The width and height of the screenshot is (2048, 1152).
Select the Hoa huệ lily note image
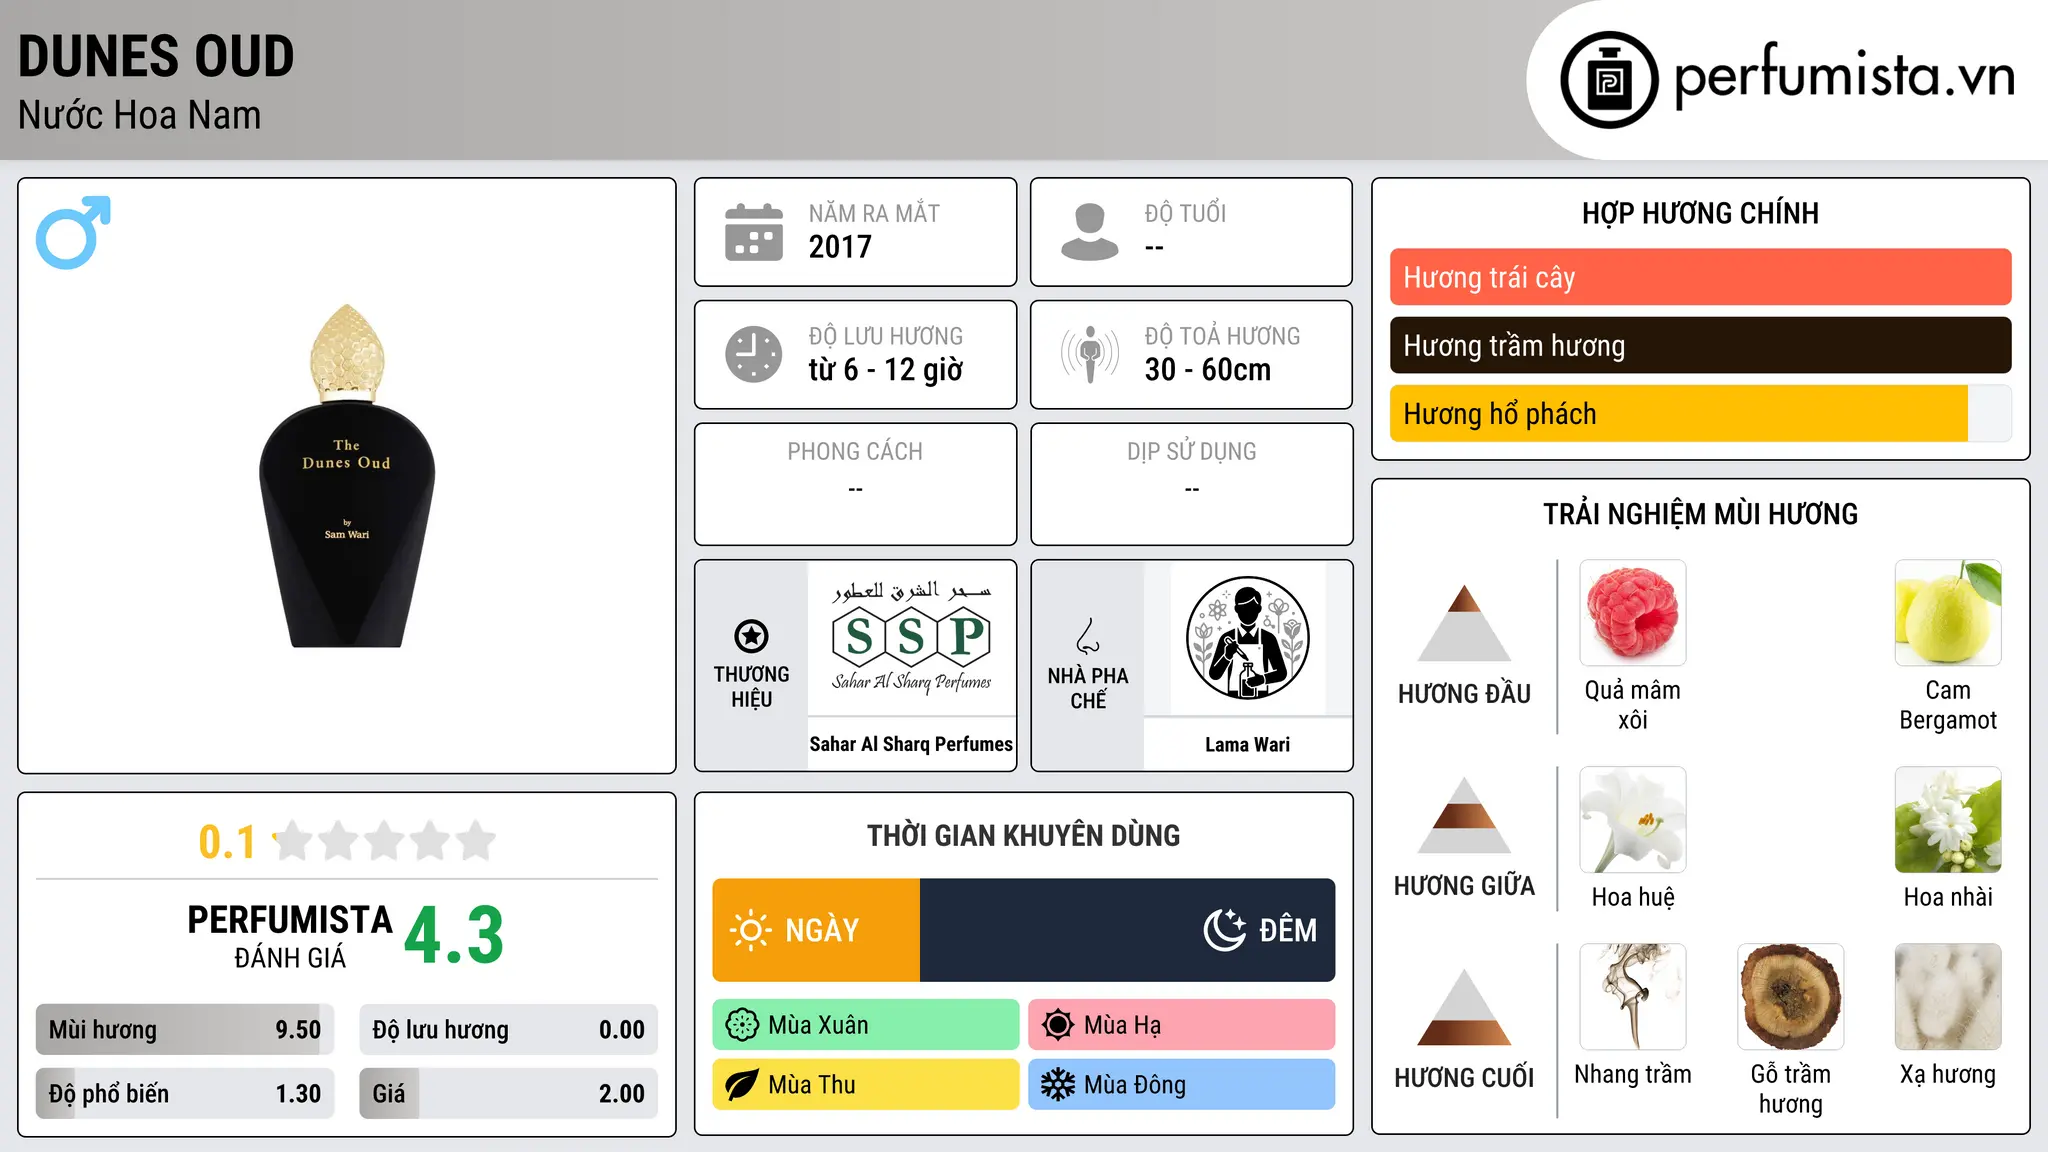click(1633, 820)
